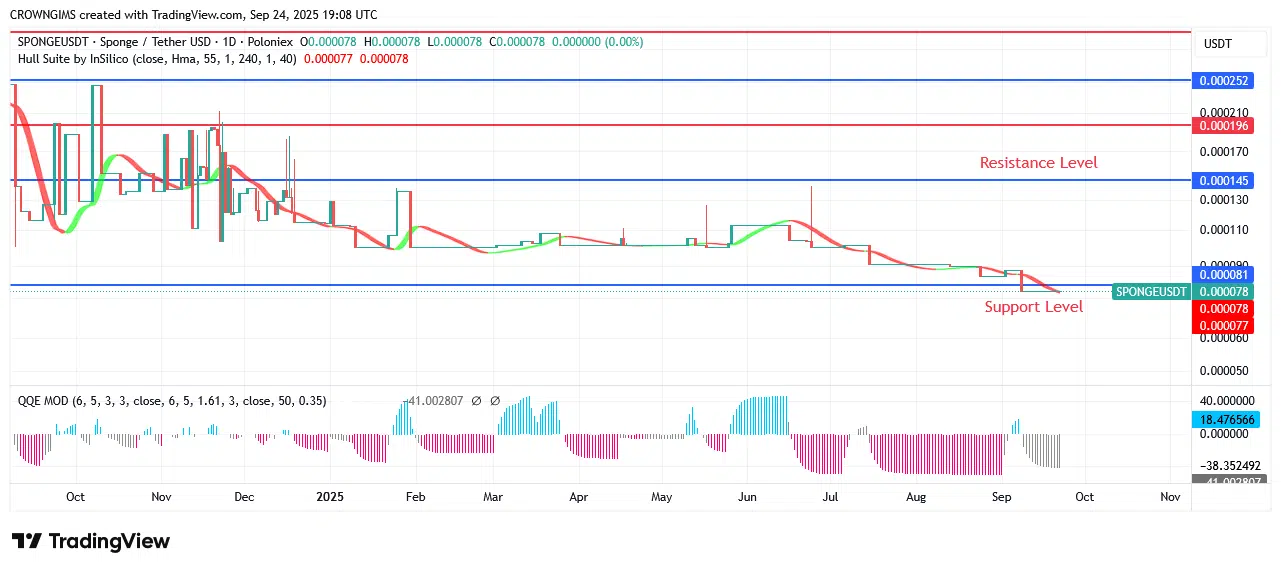Click the red 0.000077 Hull price label
This screenshot has width=1281, height=571.
[1225, 325]
